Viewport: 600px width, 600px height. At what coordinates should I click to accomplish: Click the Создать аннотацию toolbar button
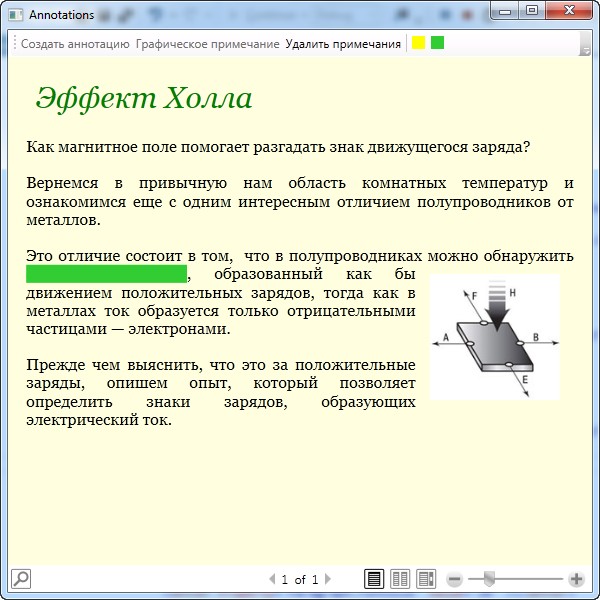pyautogui.click(x=75, y=44)
